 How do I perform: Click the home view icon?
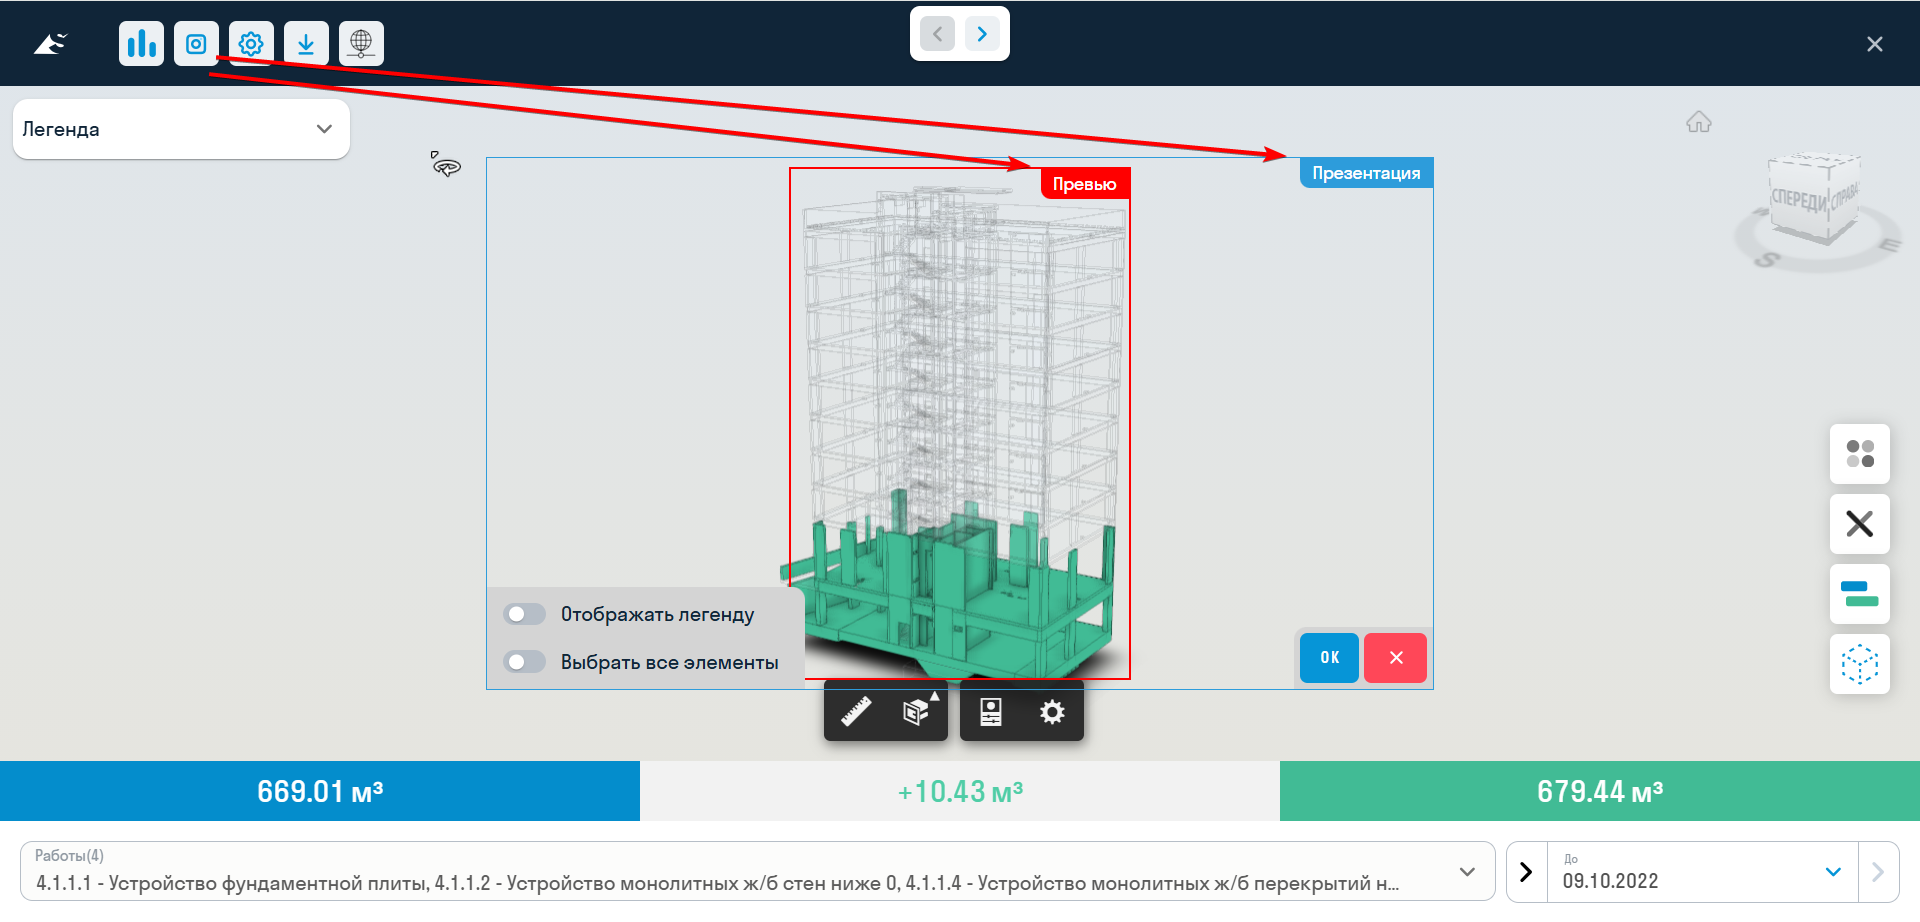tap(1699, 122)
